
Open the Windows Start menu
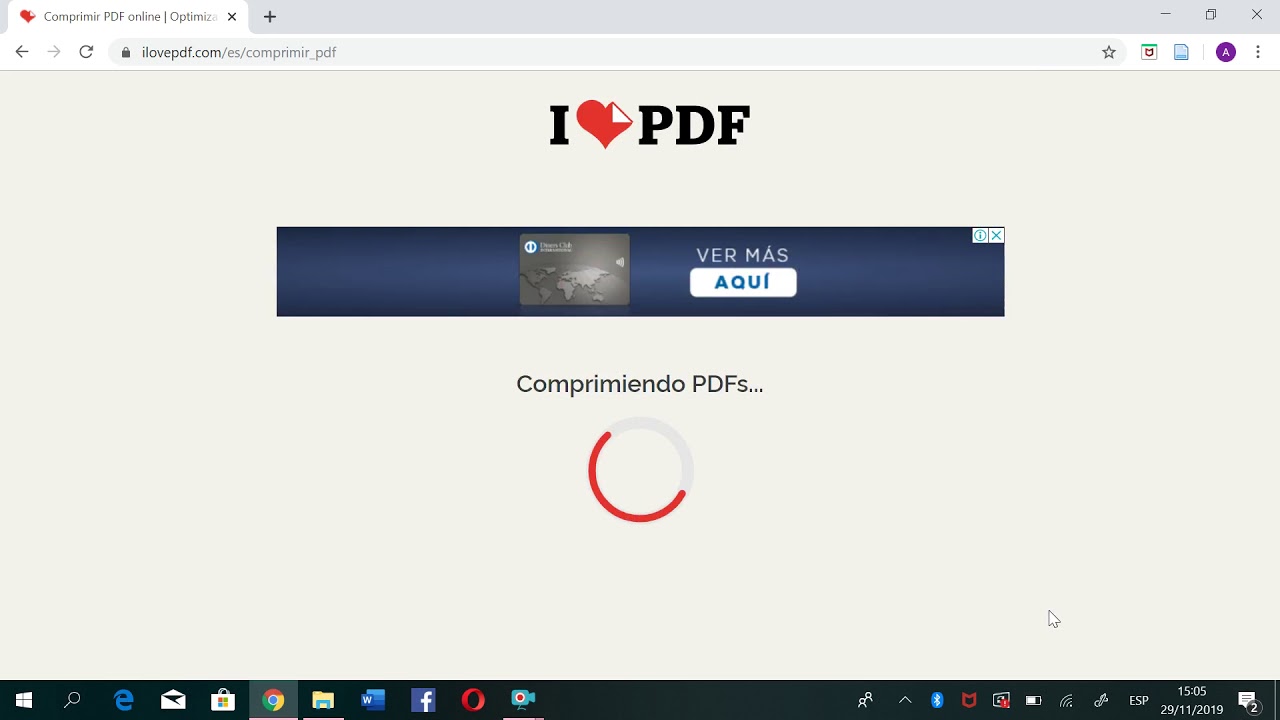24,700
